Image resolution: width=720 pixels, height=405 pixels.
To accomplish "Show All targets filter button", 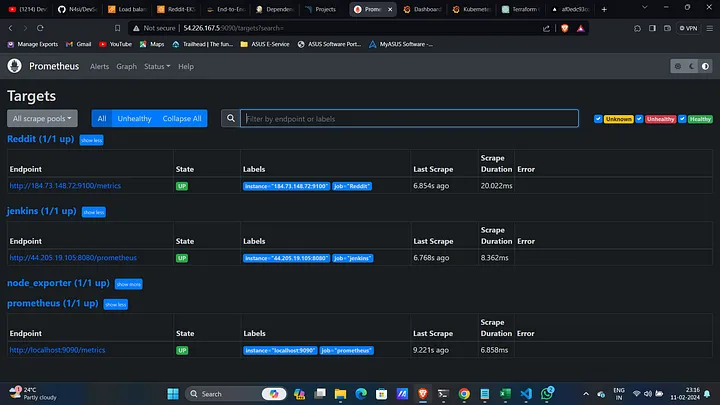I will click(x=101, y=118).
